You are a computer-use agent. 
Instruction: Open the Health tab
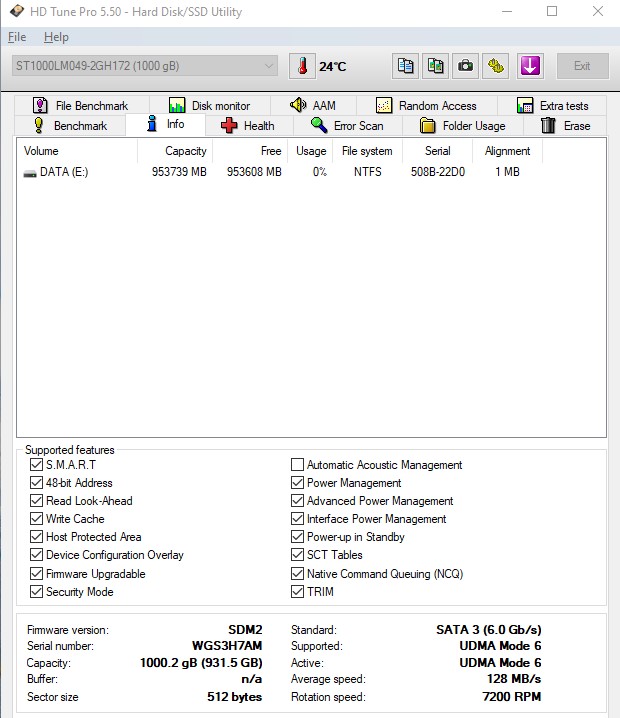[x=249, y=125]
